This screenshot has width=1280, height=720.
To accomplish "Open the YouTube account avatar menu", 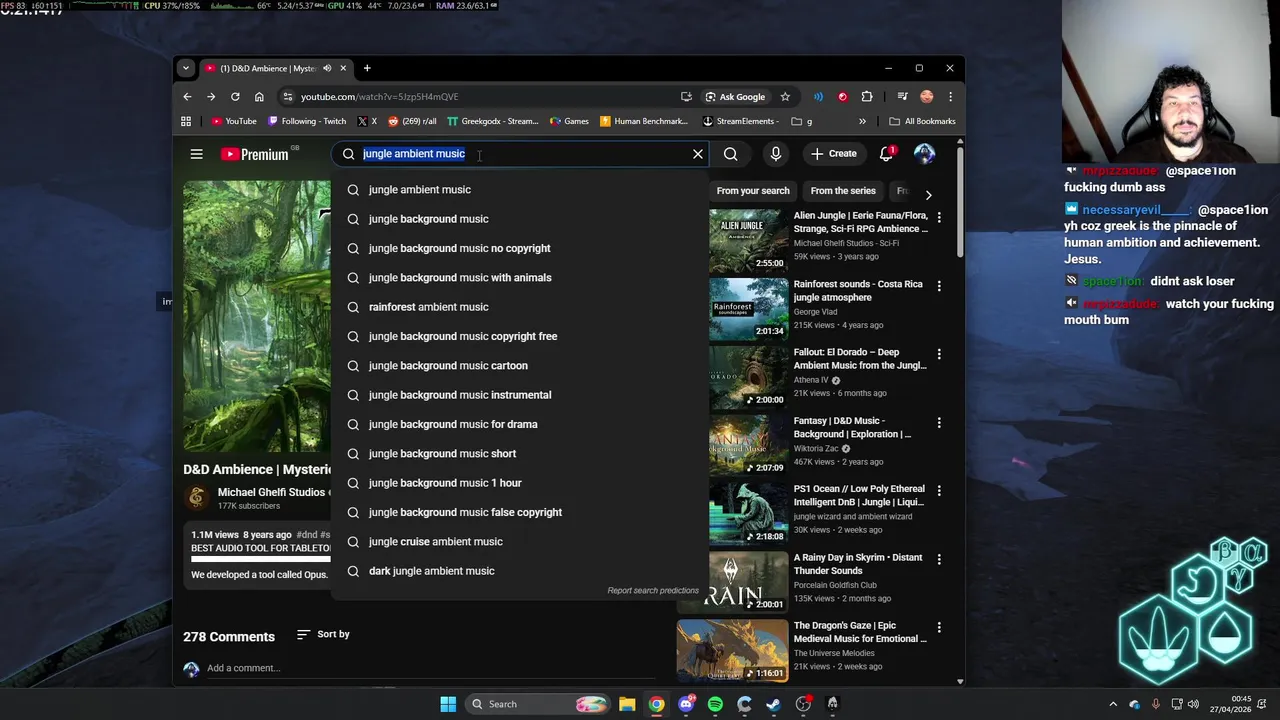I will pyautogui.click(x=924, y=154).
